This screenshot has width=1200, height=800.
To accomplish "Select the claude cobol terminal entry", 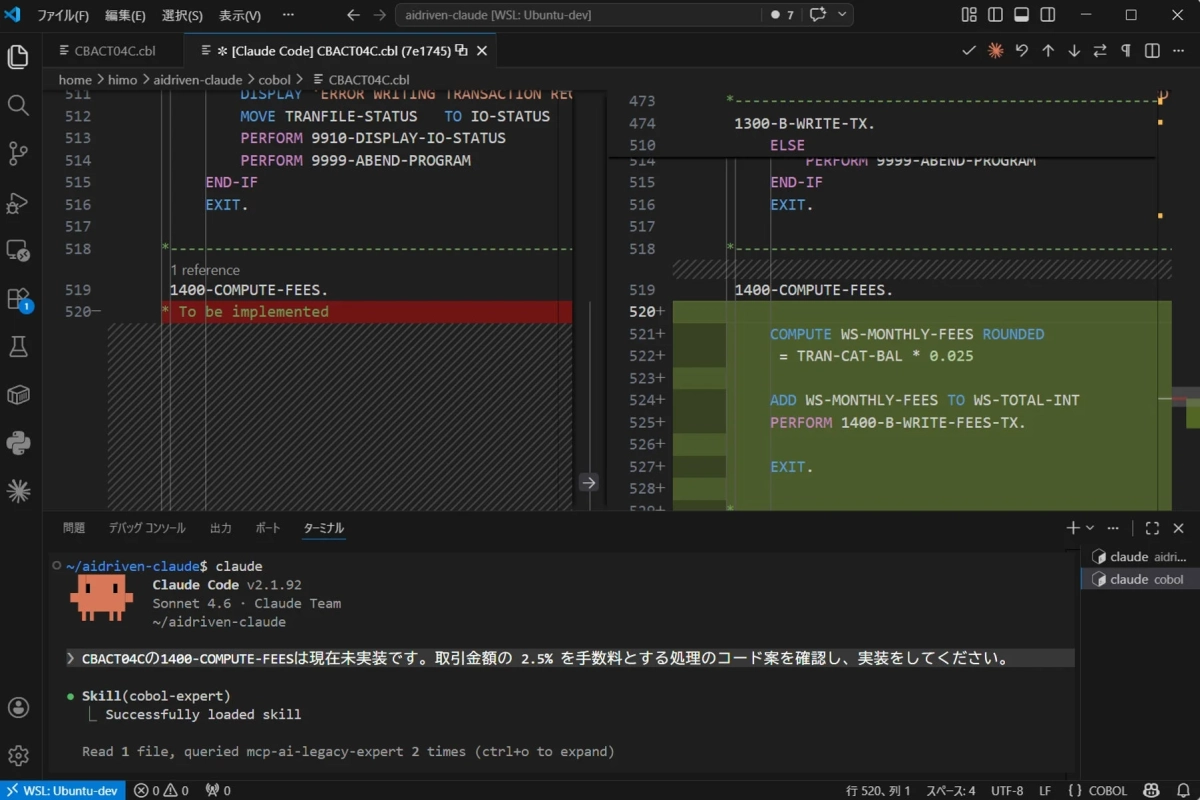I will [1138, 579].
